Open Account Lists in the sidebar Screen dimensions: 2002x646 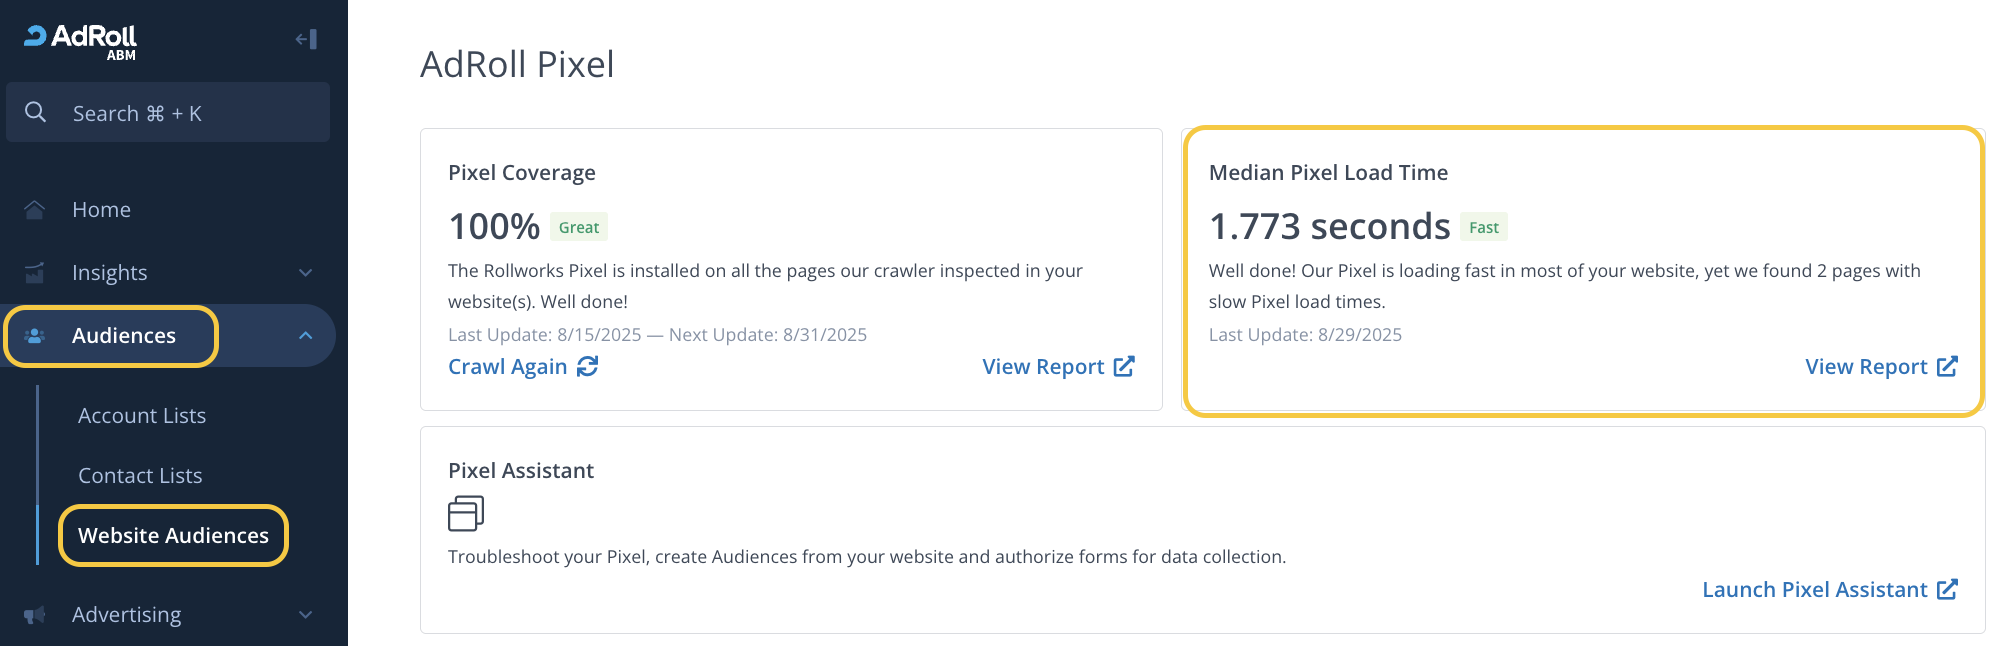(142, 415)
